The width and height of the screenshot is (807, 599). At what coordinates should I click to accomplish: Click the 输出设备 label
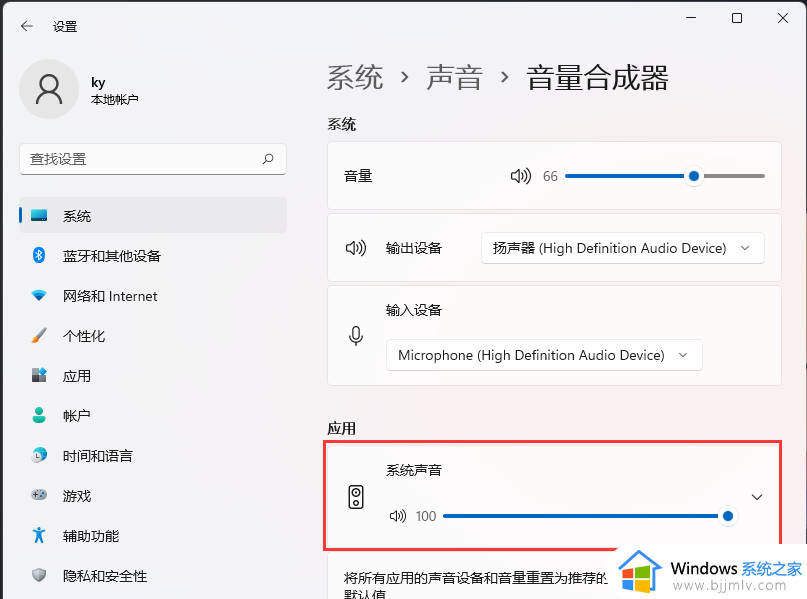point(414,248)
